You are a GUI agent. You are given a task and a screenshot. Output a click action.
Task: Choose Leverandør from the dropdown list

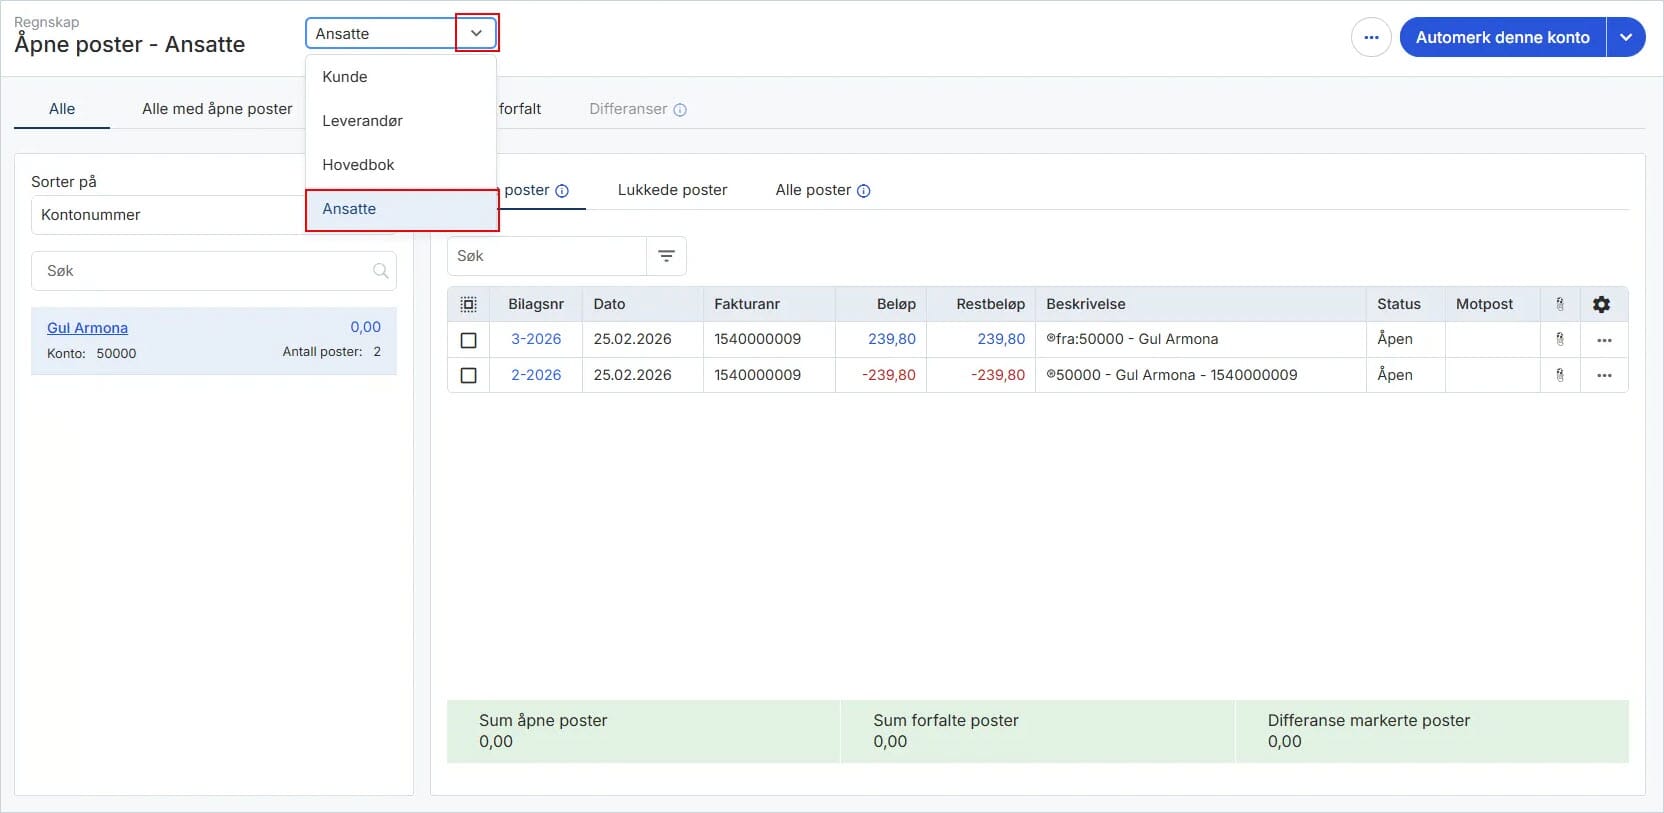pyautogui.click(x=401, y=121)
